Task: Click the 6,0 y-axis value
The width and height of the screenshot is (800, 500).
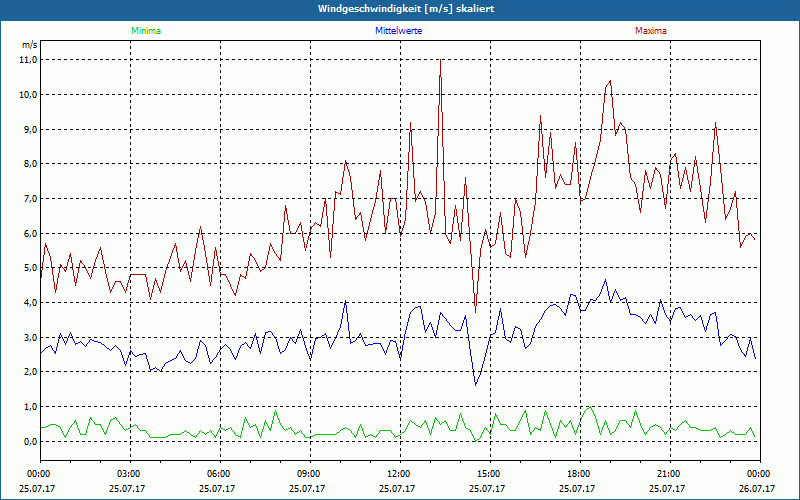Action: 31,233
